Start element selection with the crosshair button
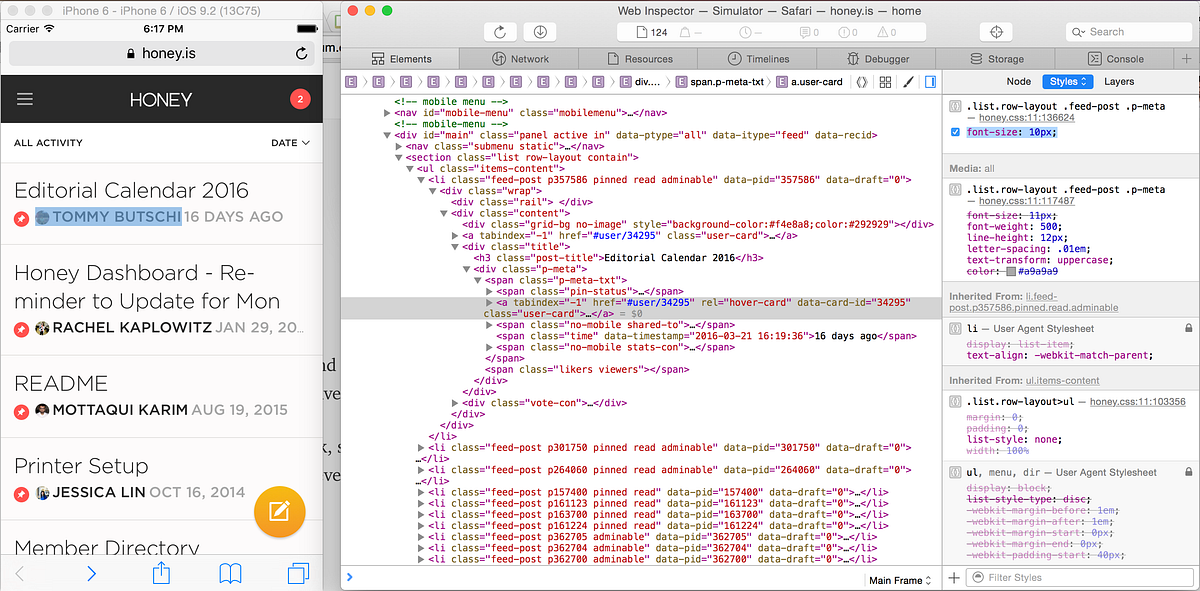1200x591 pixels. pos(996,32)
